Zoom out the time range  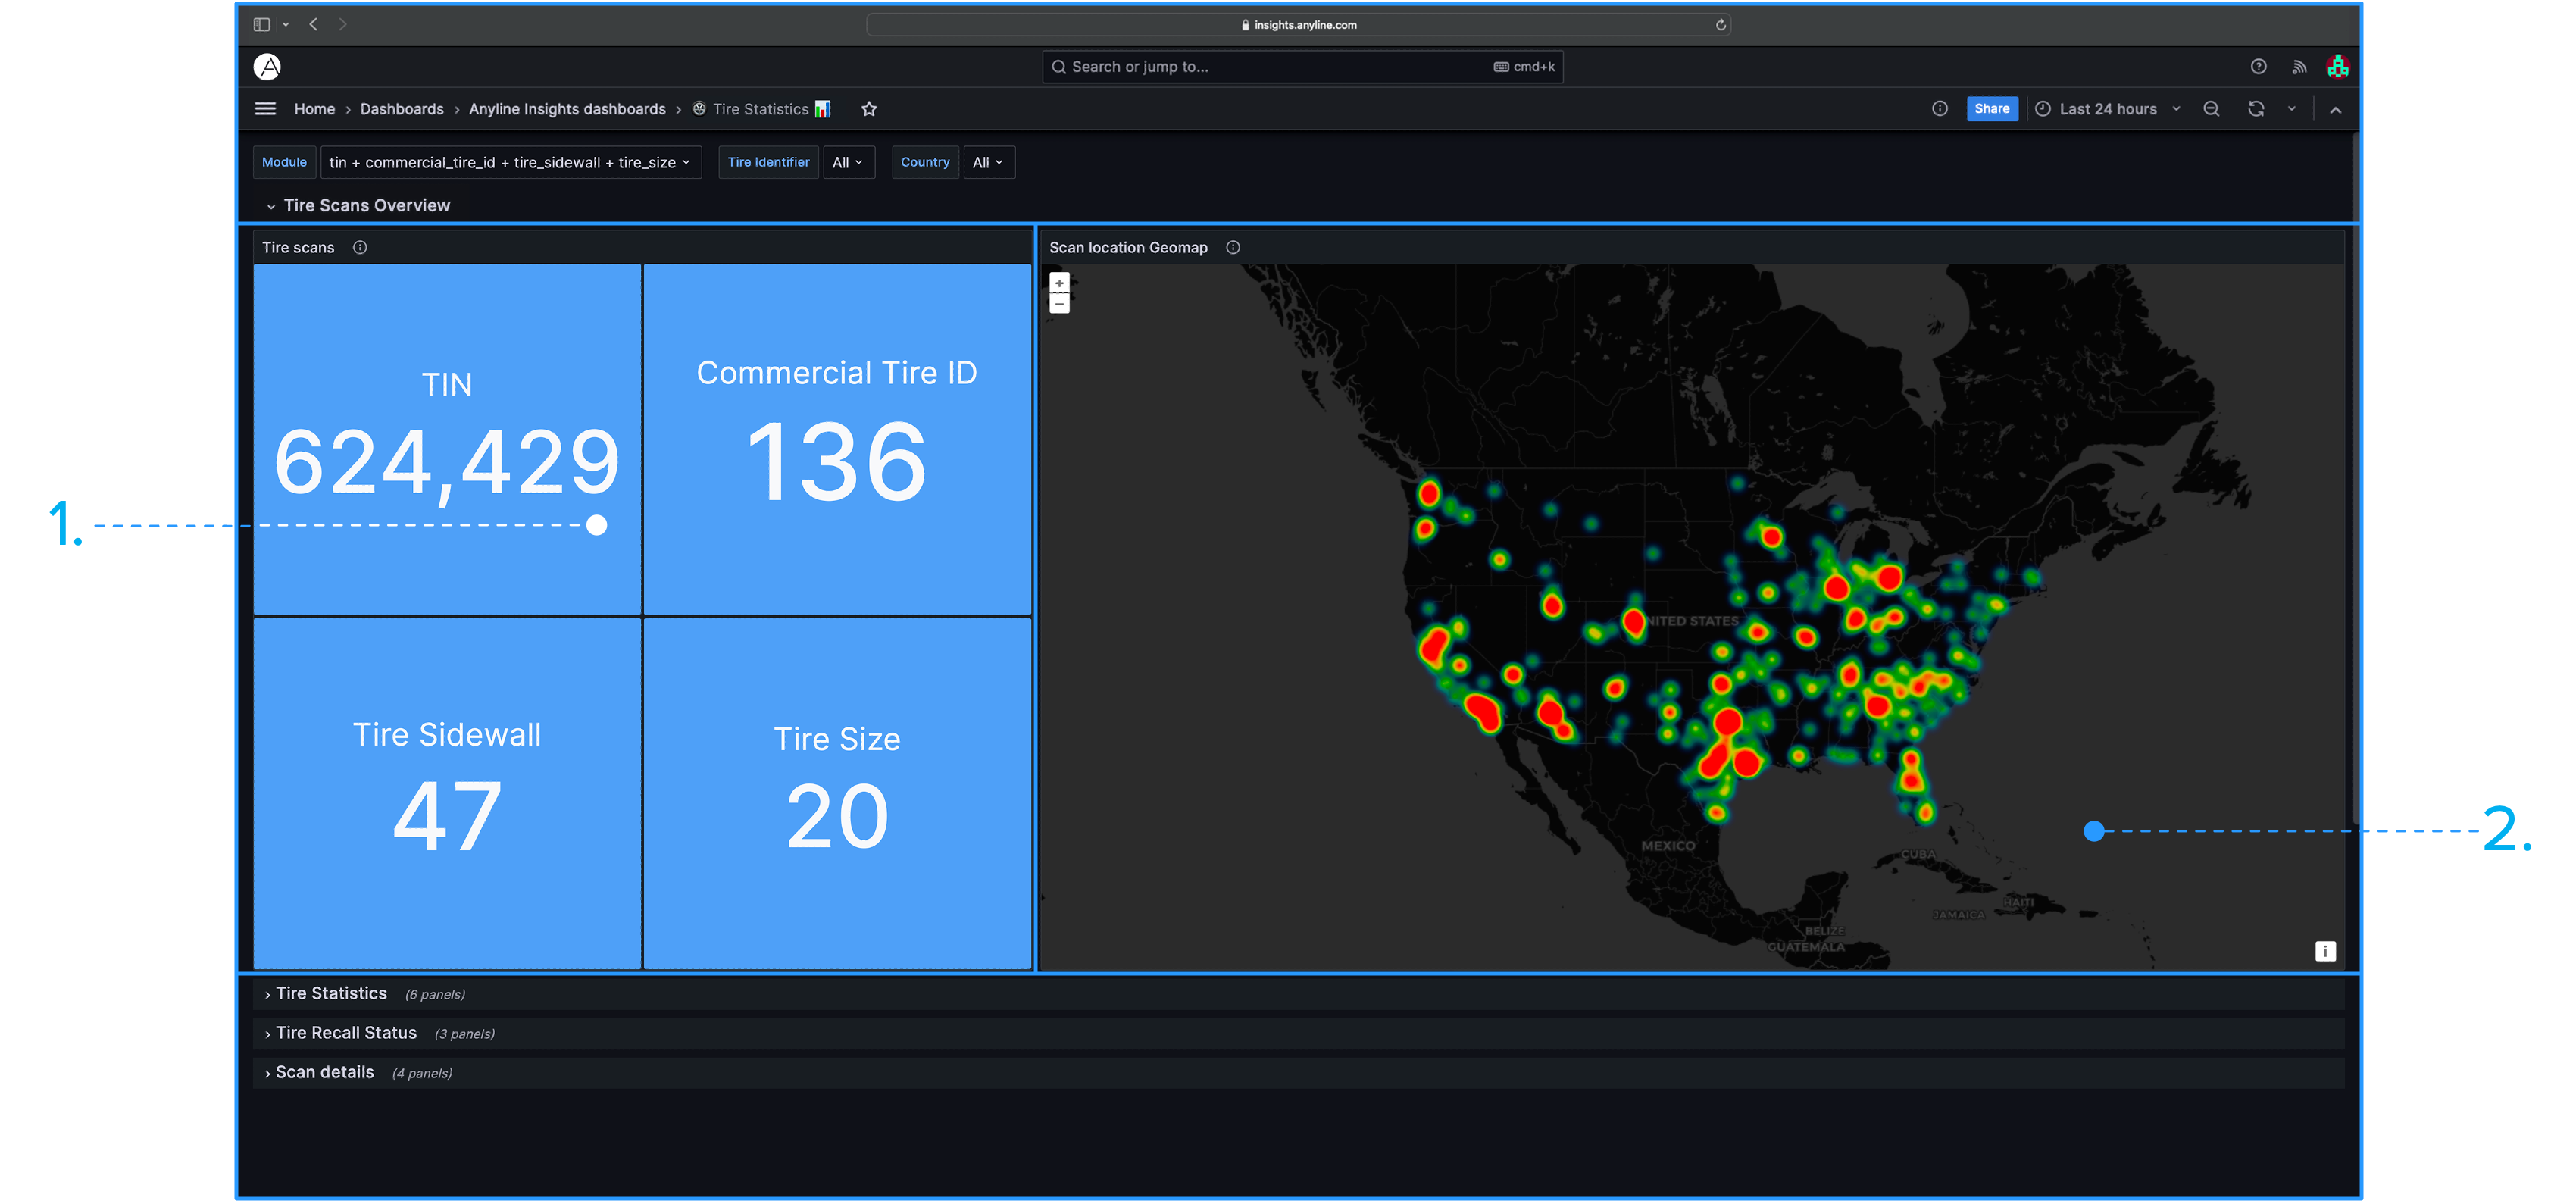pos(2211,109)
